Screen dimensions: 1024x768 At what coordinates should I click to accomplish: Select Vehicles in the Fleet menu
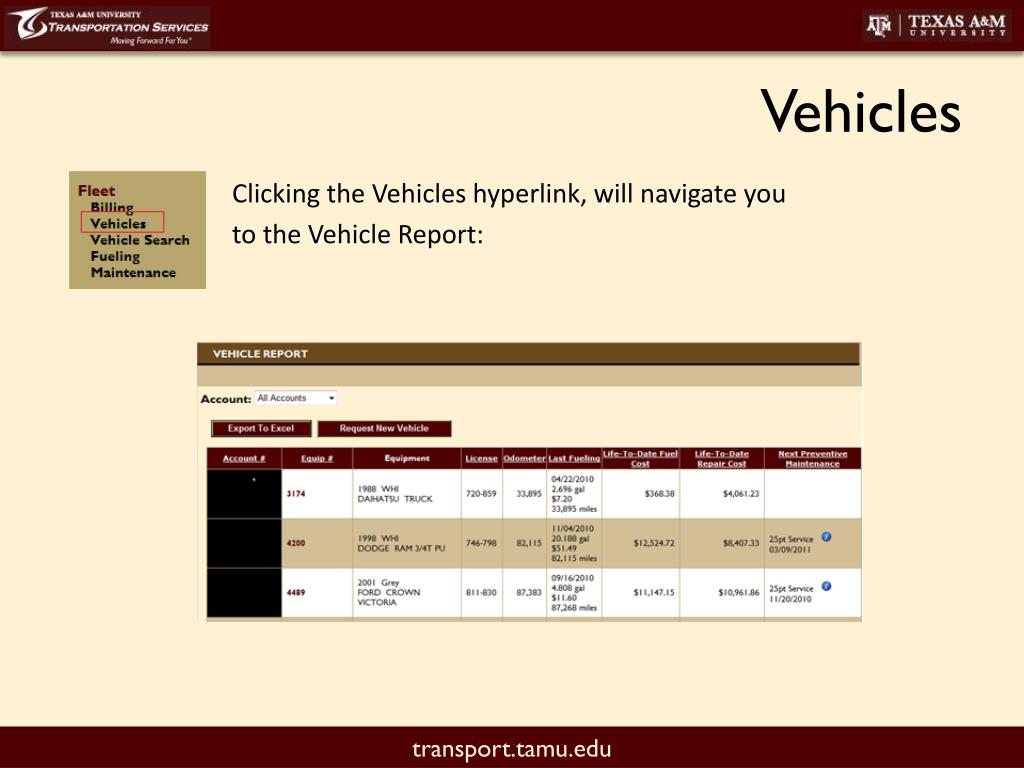tap(118, 223)
